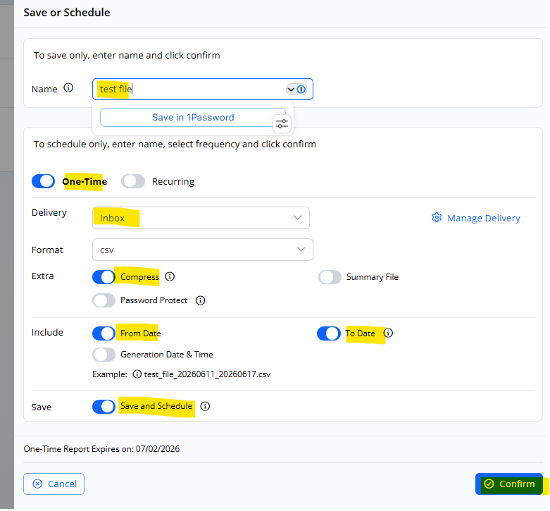Open 1Password settings slider icon
The height and width of the screenshot is (511, 550).
282,124
